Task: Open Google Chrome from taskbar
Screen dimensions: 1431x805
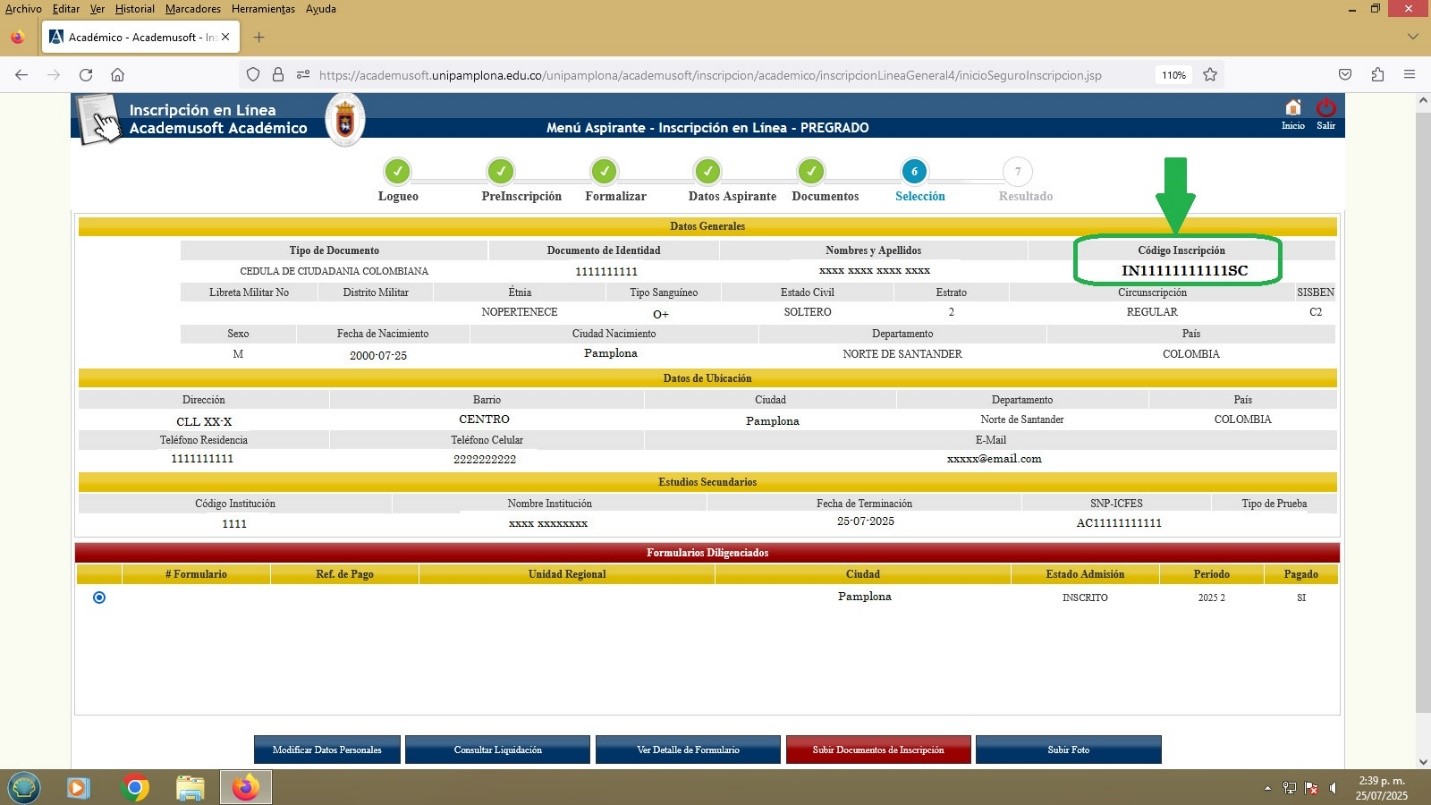Action: point(134,788)
